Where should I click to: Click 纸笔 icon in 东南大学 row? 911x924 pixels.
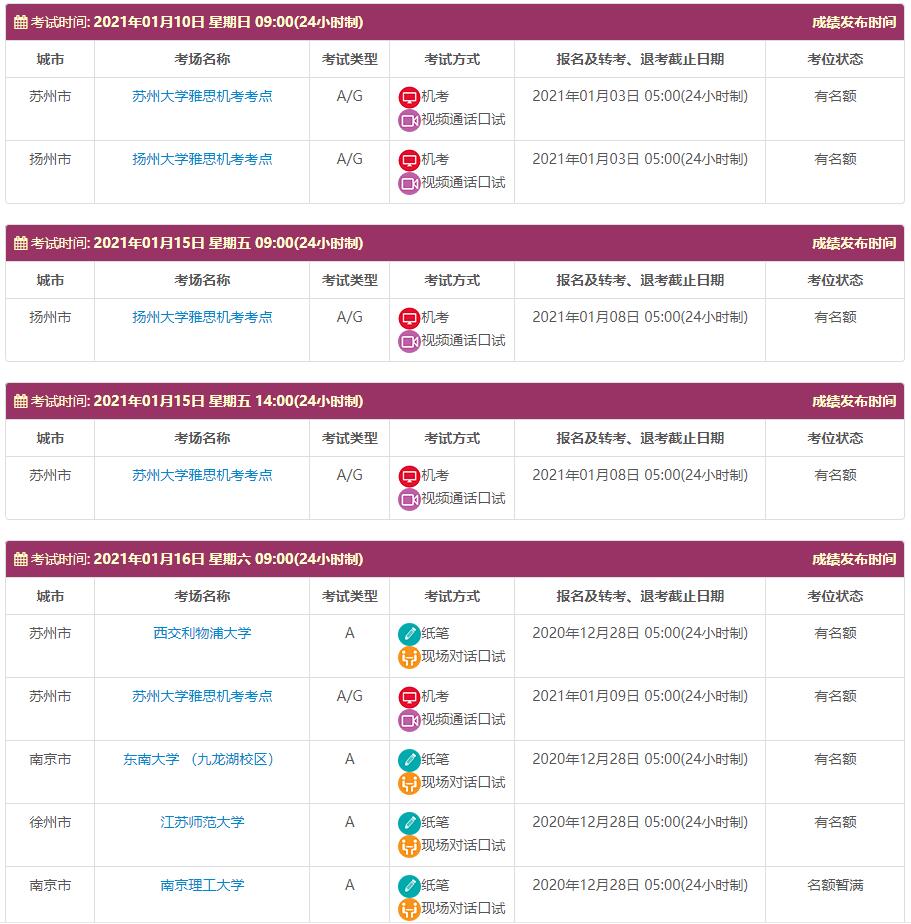[x=409, y=760]
